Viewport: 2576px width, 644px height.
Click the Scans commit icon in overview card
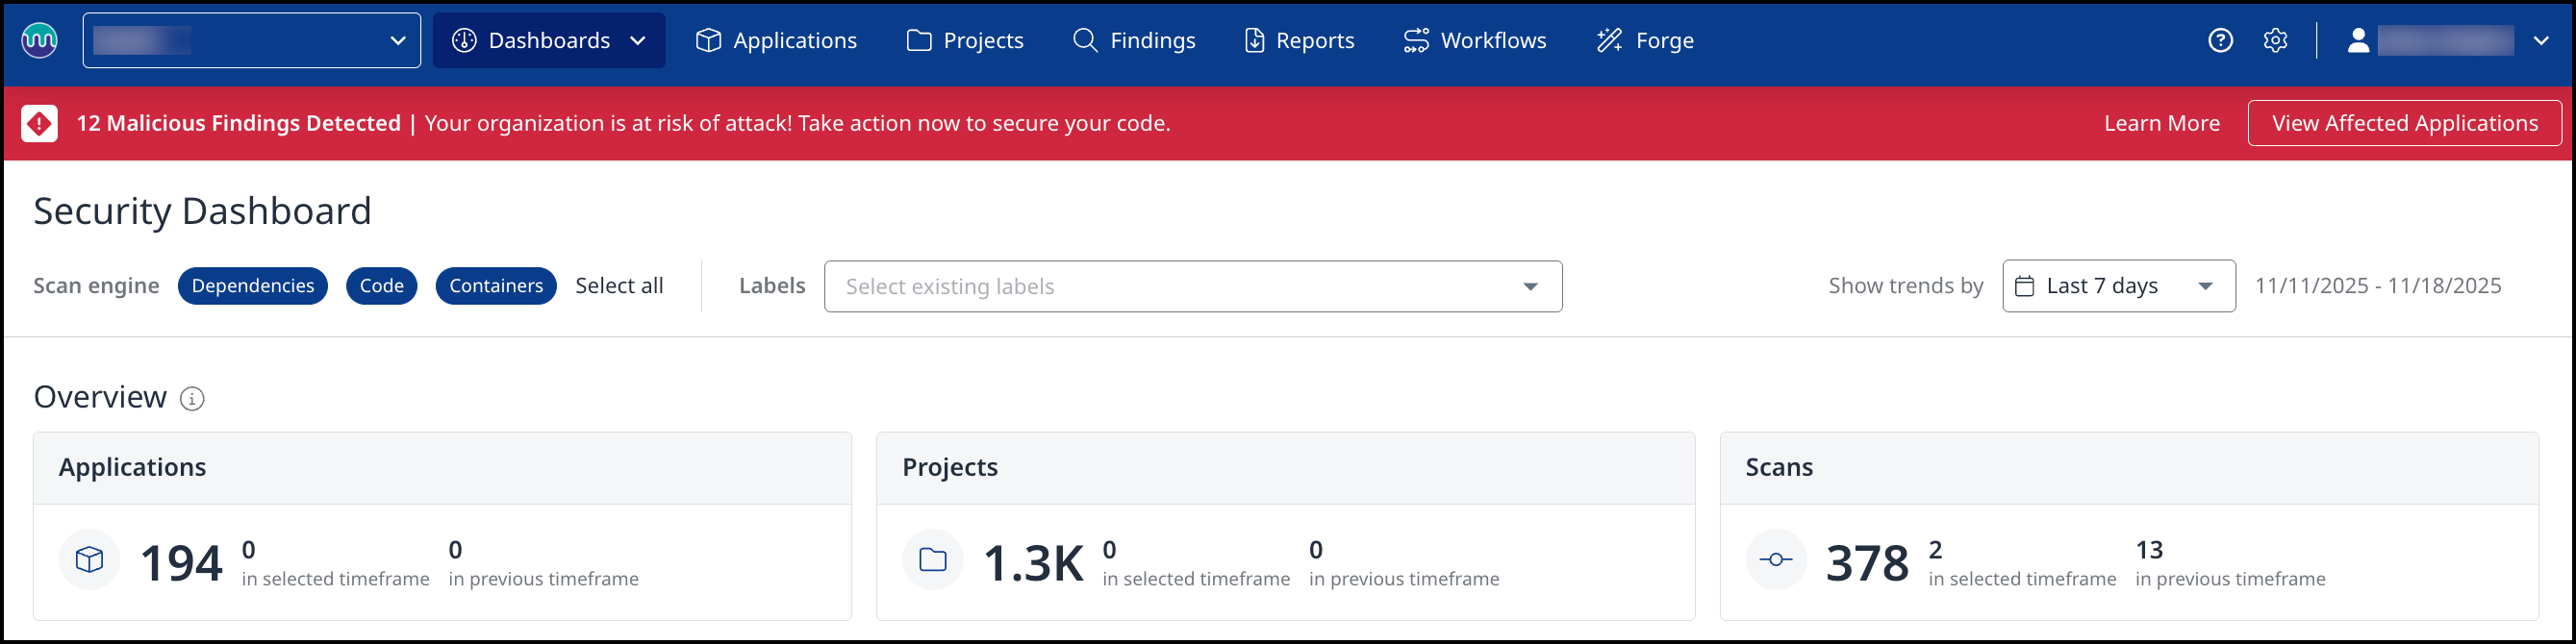[x=1775, y=559]
